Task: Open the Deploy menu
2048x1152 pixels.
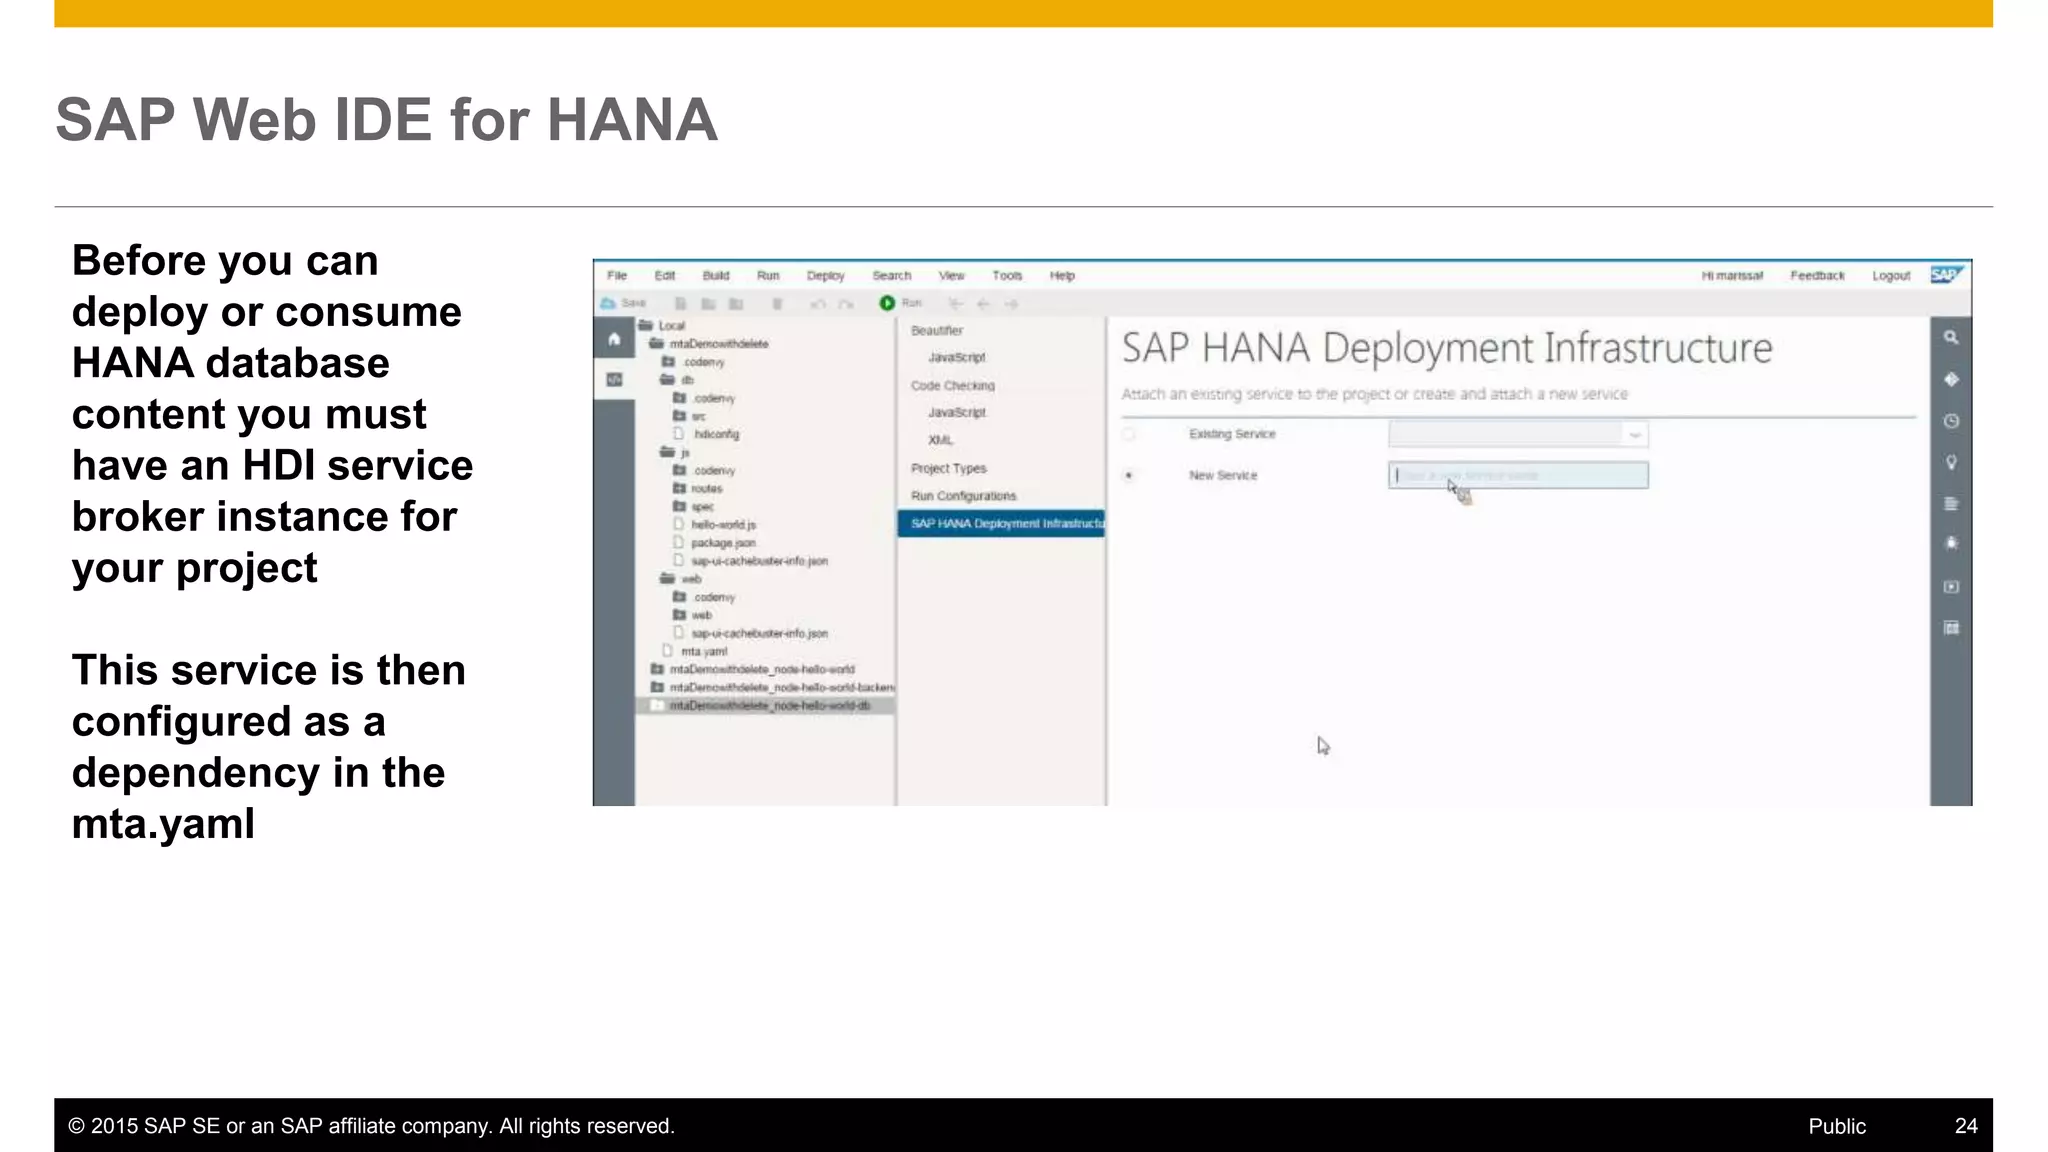Action: 826,276
